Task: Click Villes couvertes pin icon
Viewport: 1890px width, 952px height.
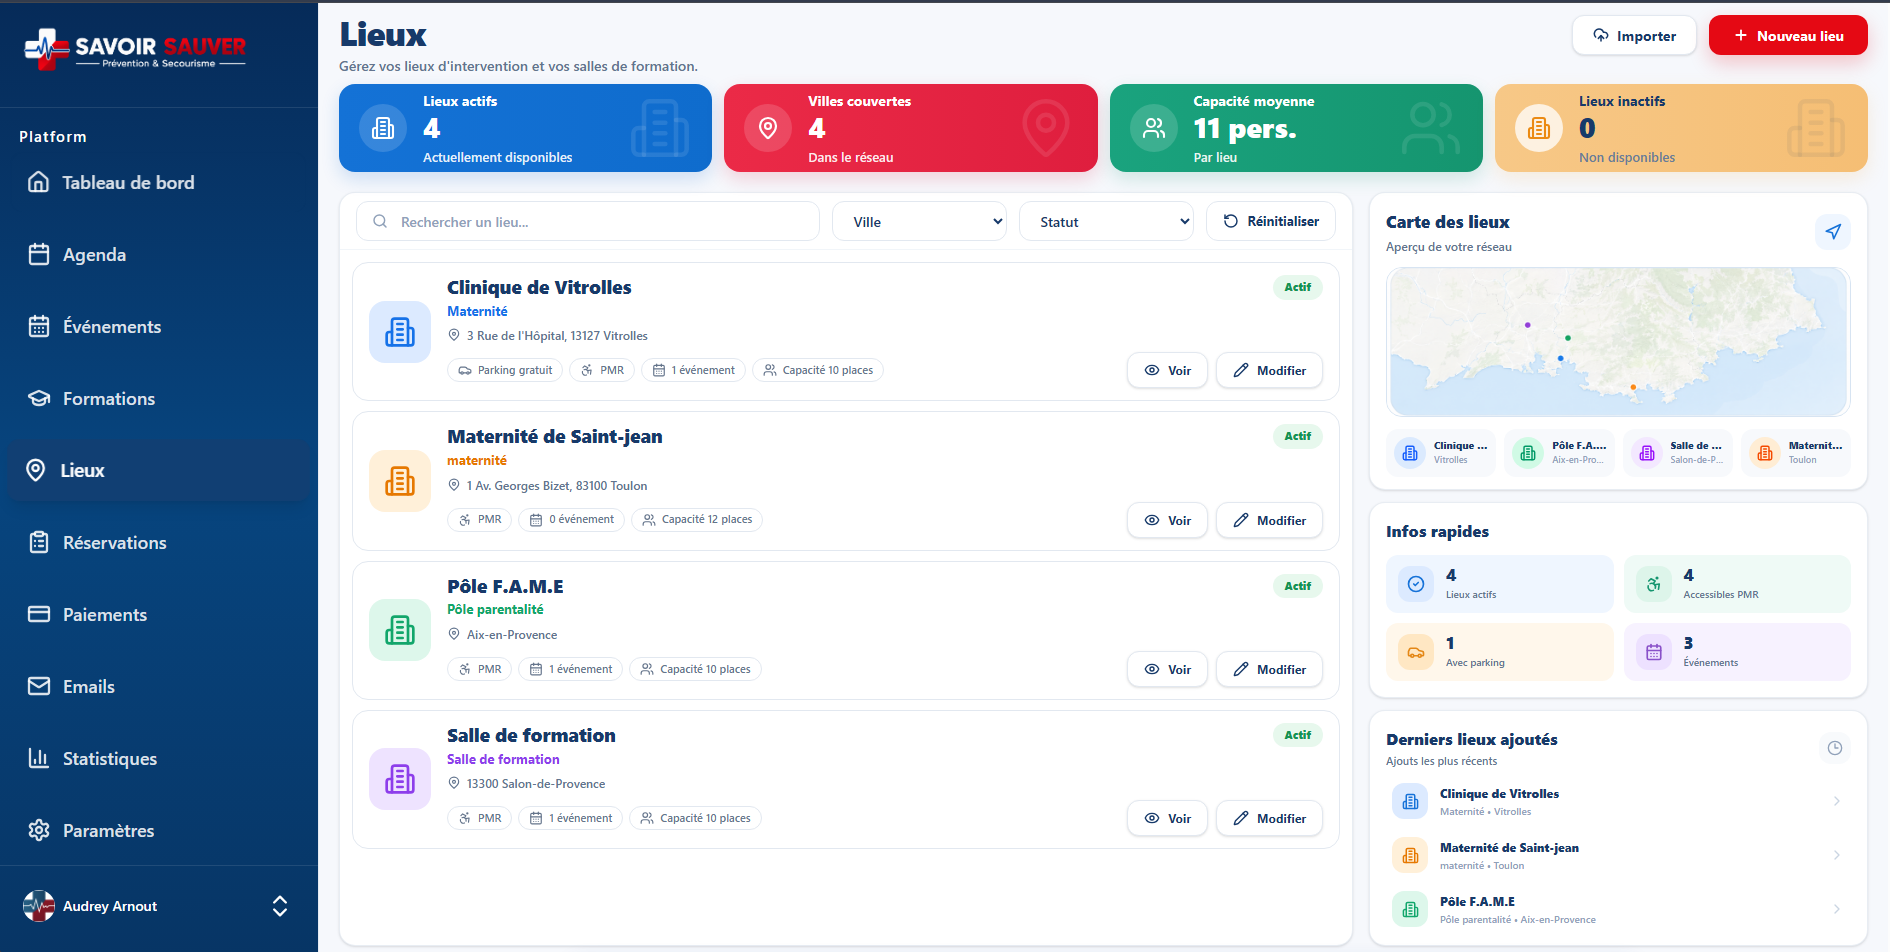Action: (768, 128)
